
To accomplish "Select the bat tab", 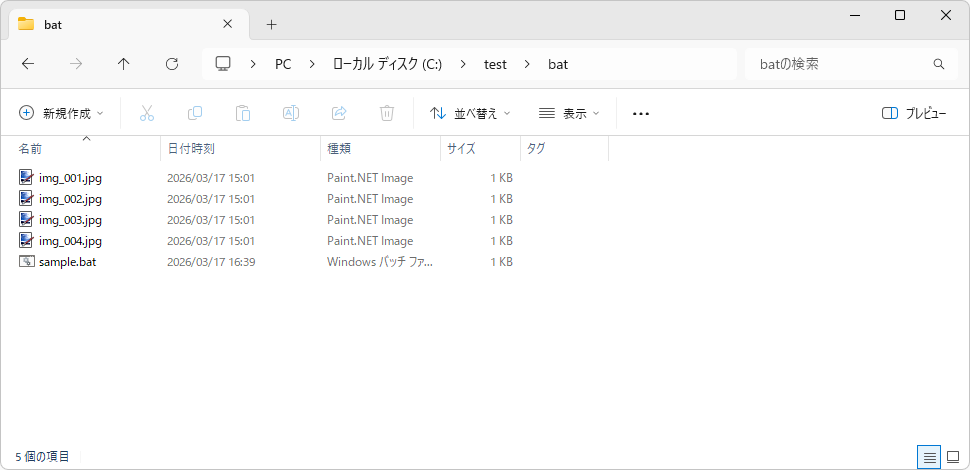I will (129, 25).
